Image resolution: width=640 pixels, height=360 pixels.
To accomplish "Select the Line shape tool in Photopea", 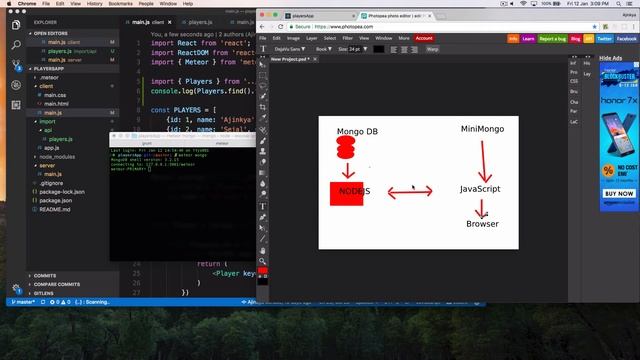I will tap(262, 239).
